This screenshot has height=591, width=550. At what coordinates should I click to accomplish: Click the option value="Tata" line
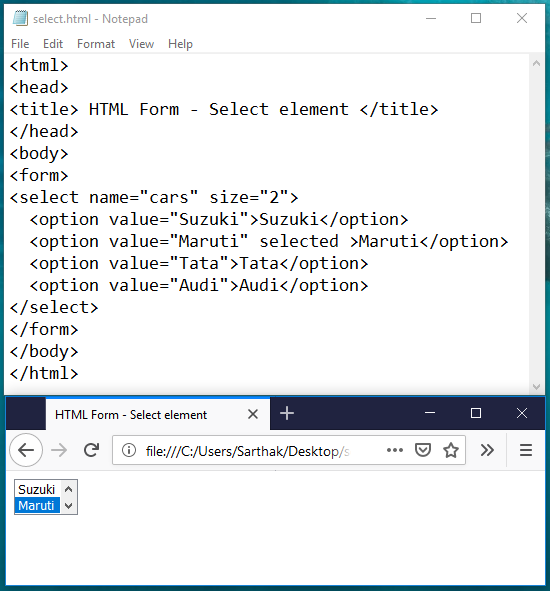199,263
